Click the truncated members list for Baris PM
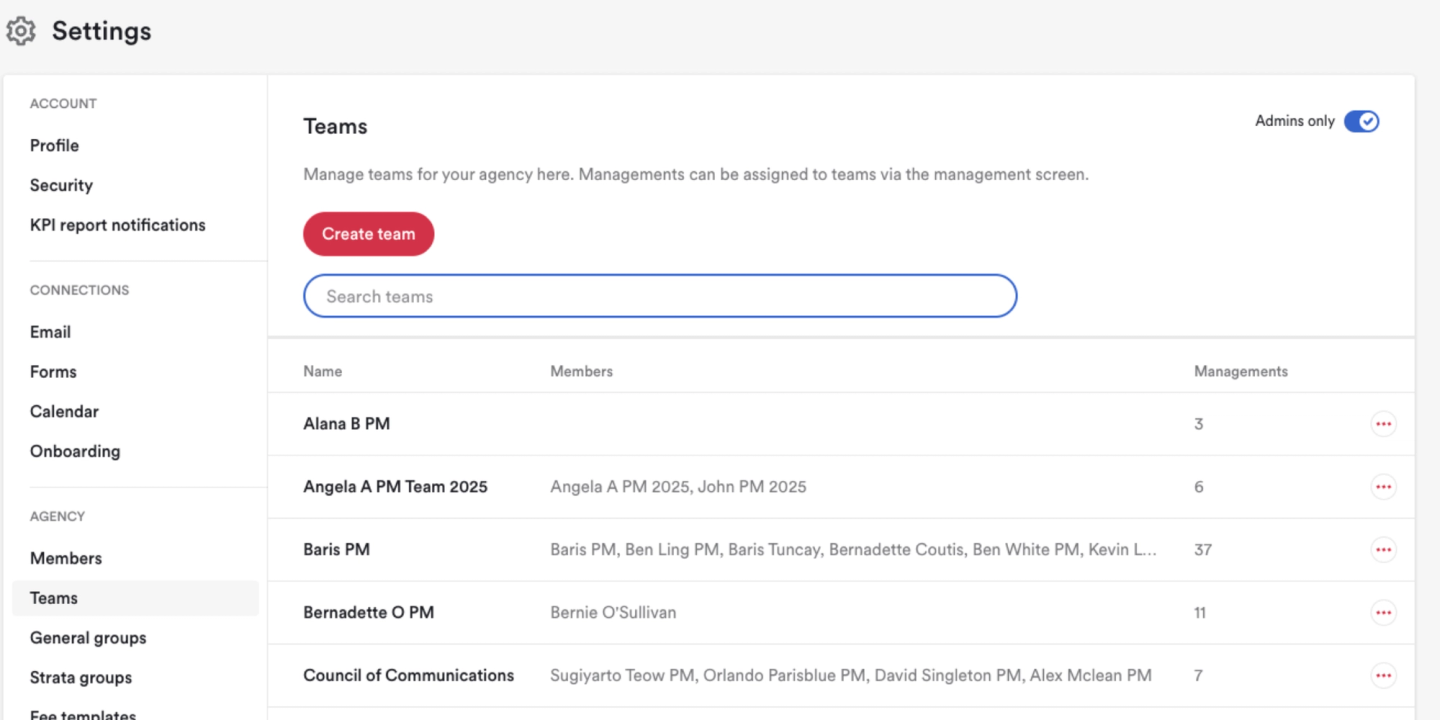This screenshot has width=1440, height=720. tap(853, 550)
